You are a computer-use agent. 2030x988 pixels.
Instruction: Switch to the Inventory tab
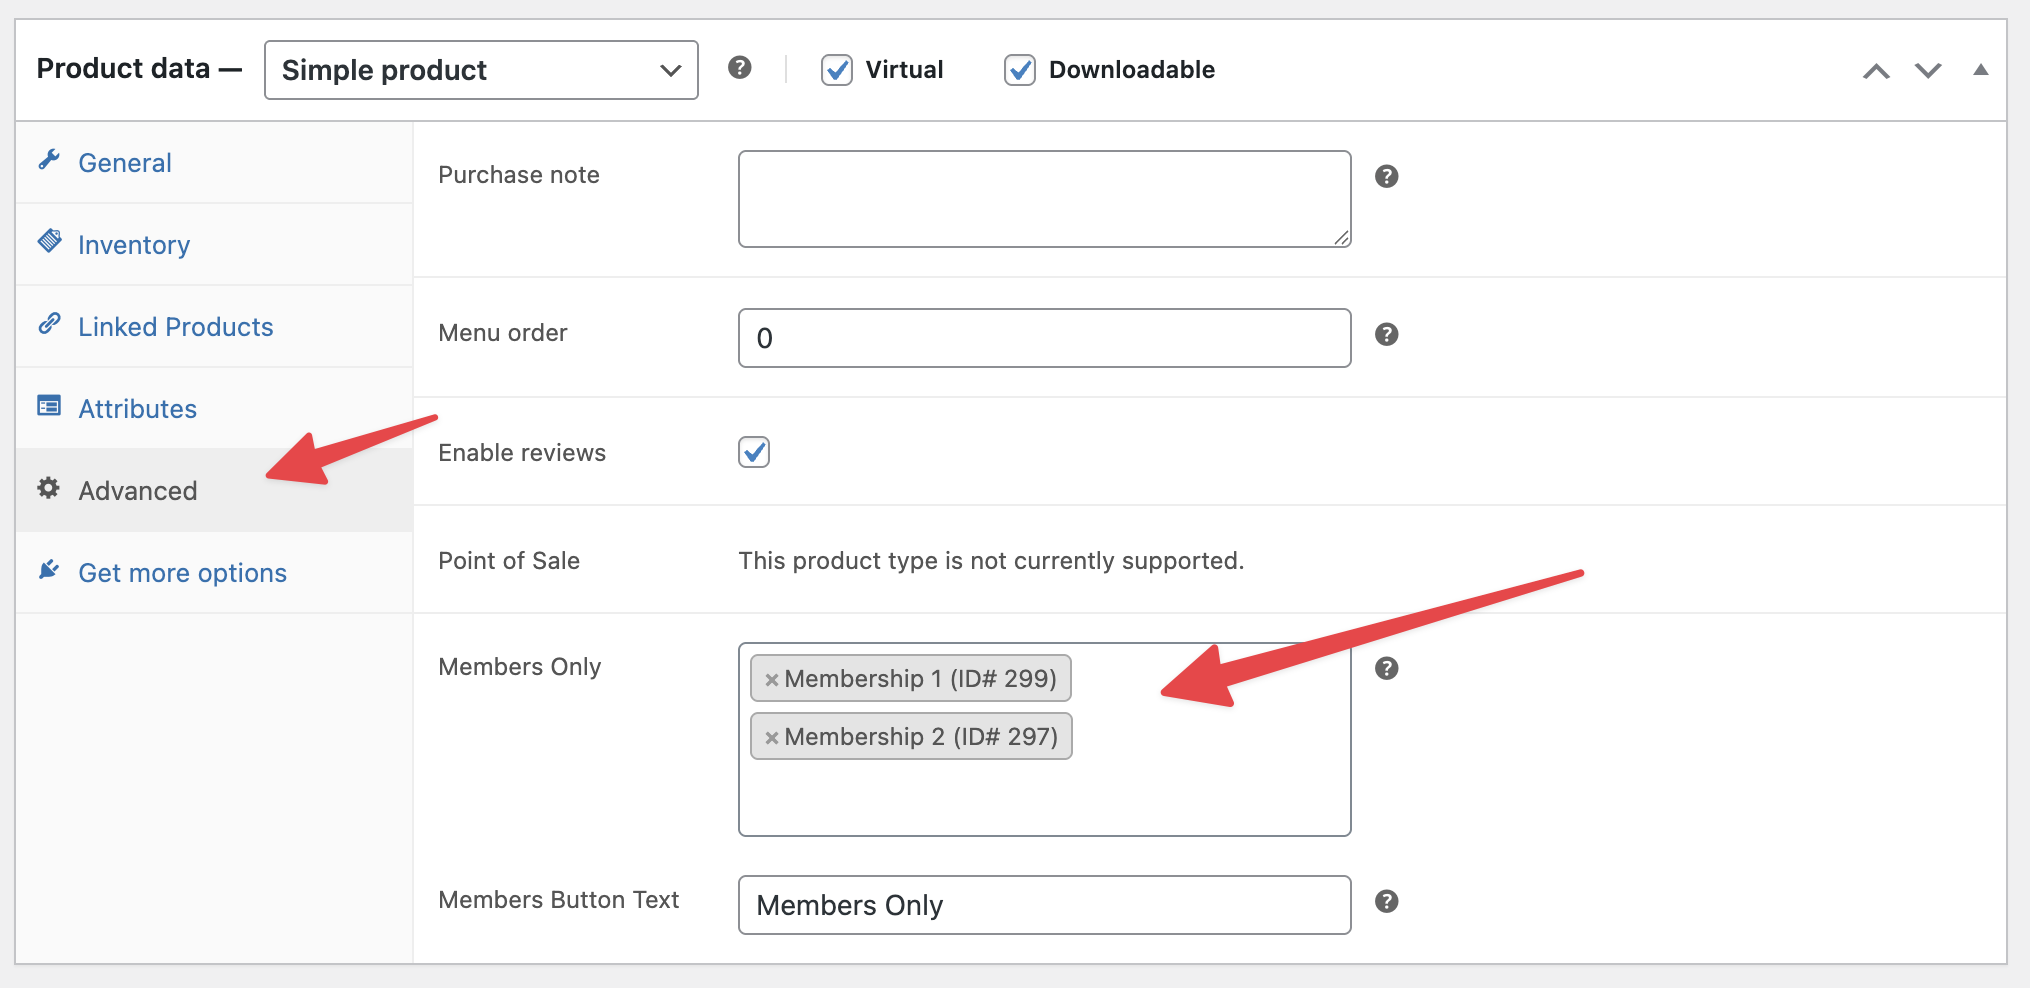click(134, 245)
